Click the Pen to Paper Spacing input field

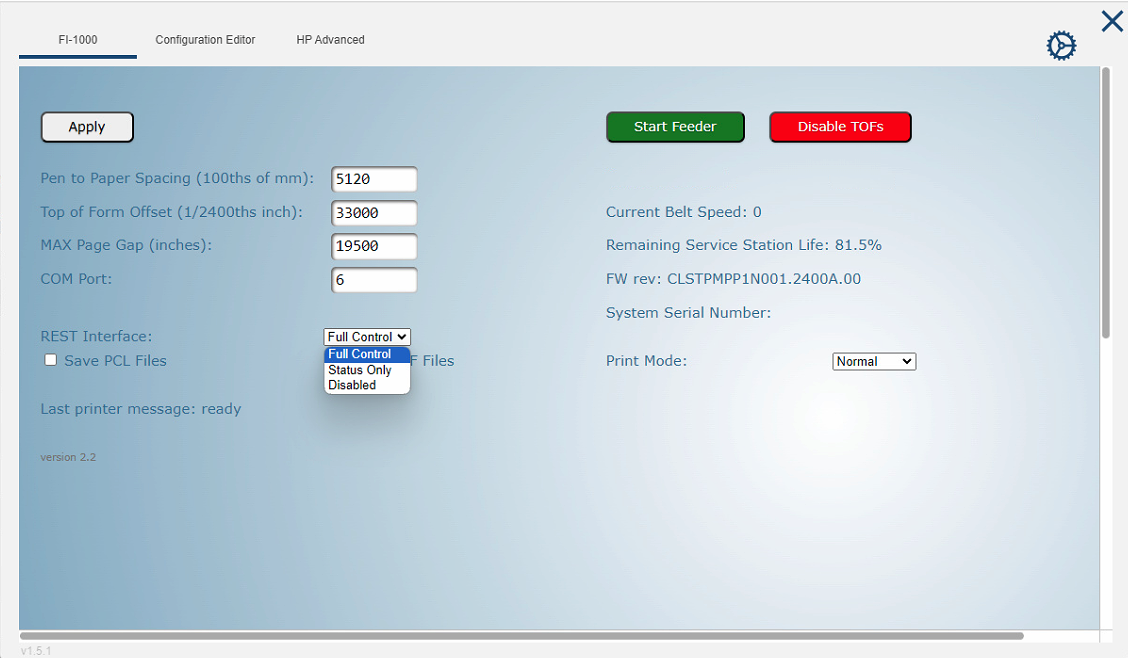(x=374, y=179)
